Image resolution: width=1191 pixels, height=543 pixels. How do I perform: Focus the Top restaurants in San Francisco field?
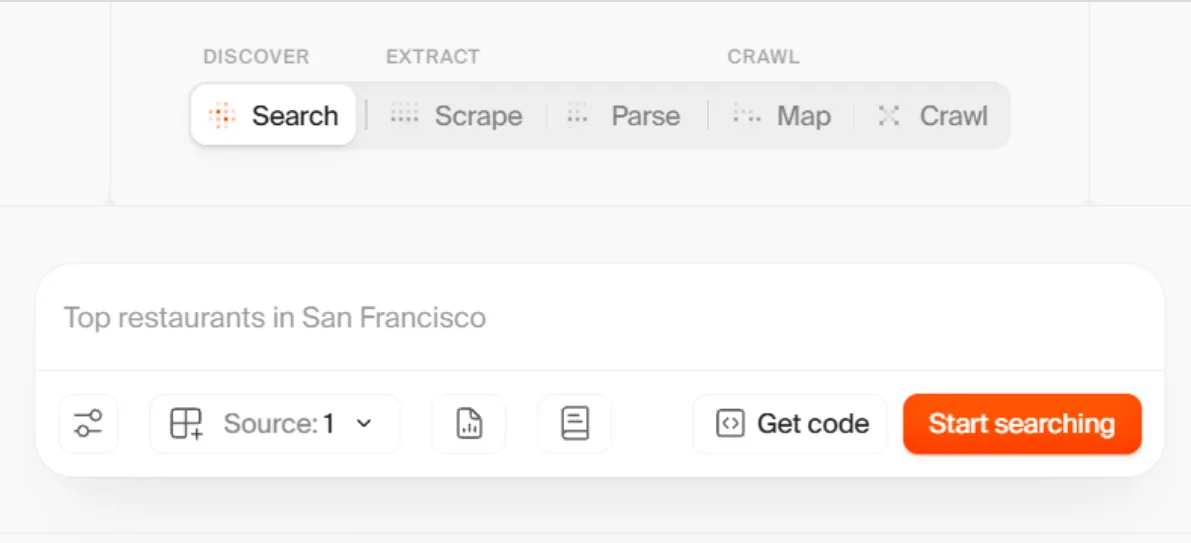tap(600, 317)
